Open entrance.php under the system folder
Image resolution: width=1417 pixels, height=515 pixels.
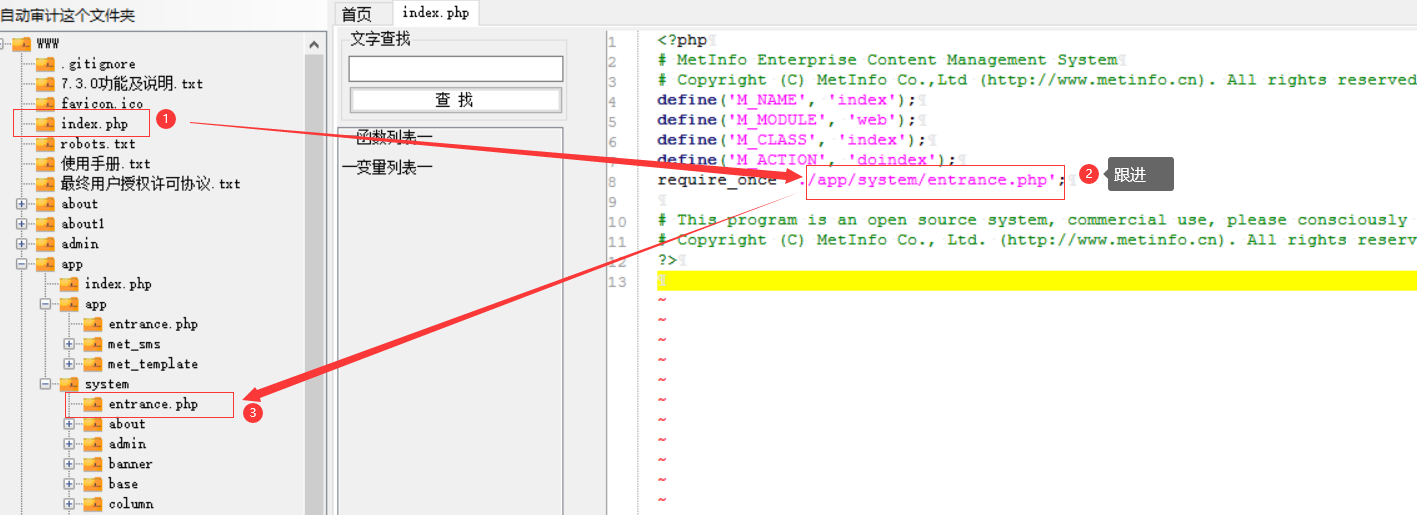tap(152, 404)
